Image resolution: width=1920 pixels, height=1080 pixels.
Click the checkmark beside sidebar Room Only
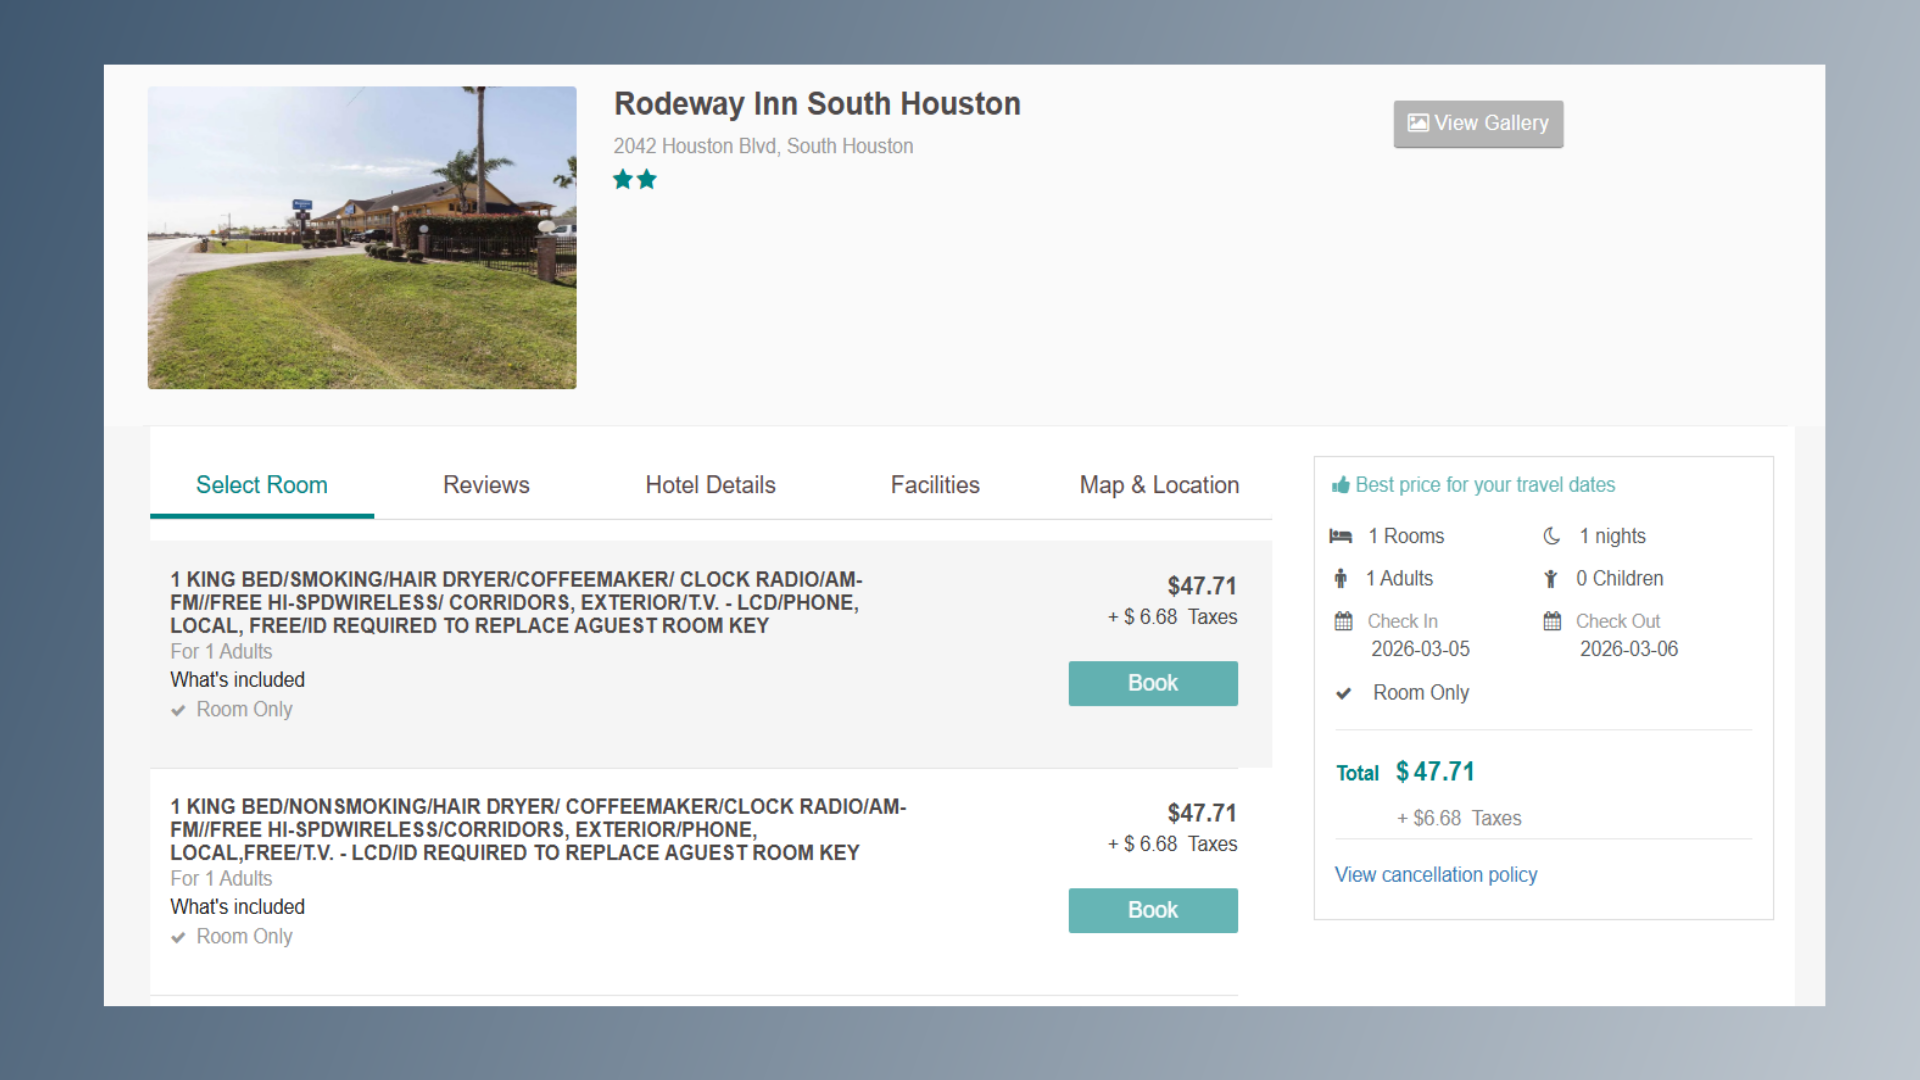[x=1343, y=693]
